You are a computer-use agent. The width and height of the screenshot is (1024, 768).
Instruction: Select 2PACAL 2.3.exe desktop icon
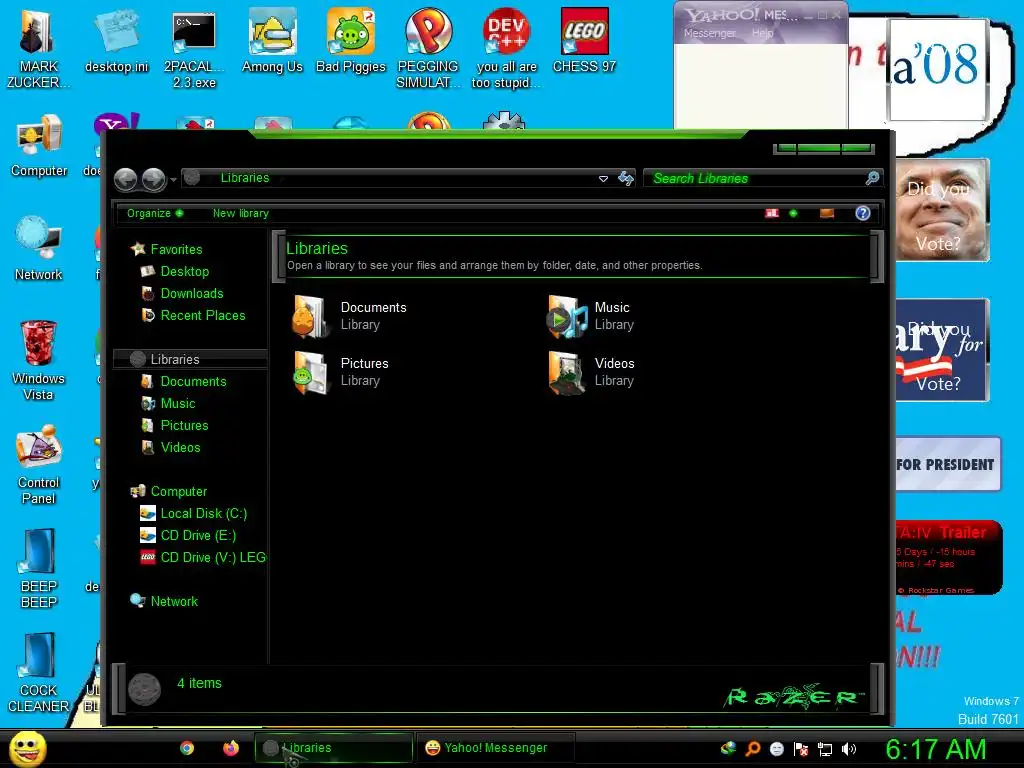tap(194, 48)
